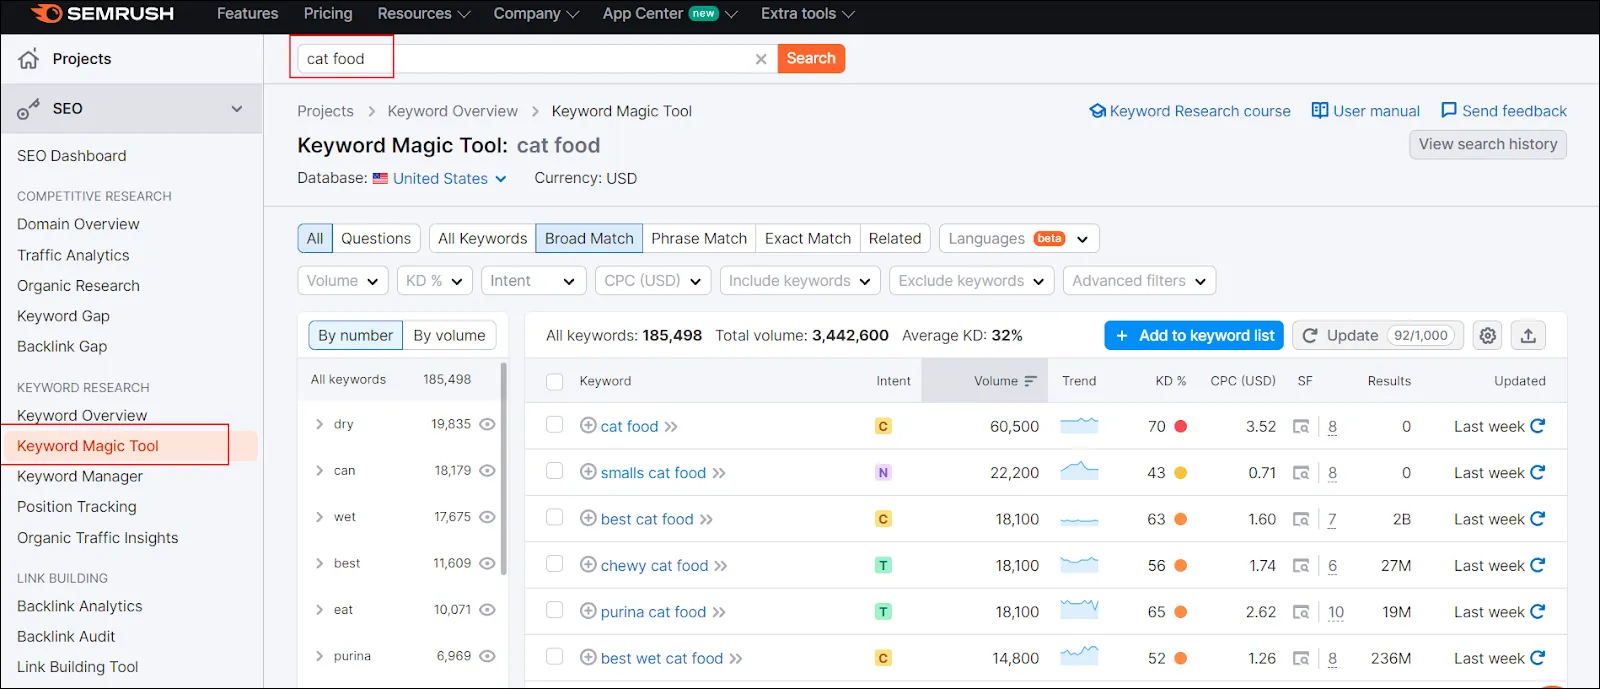Add cat food keyword with plus icon
Screen dimensions: 1600x689
pyautogui.click(x=588, y=425)
